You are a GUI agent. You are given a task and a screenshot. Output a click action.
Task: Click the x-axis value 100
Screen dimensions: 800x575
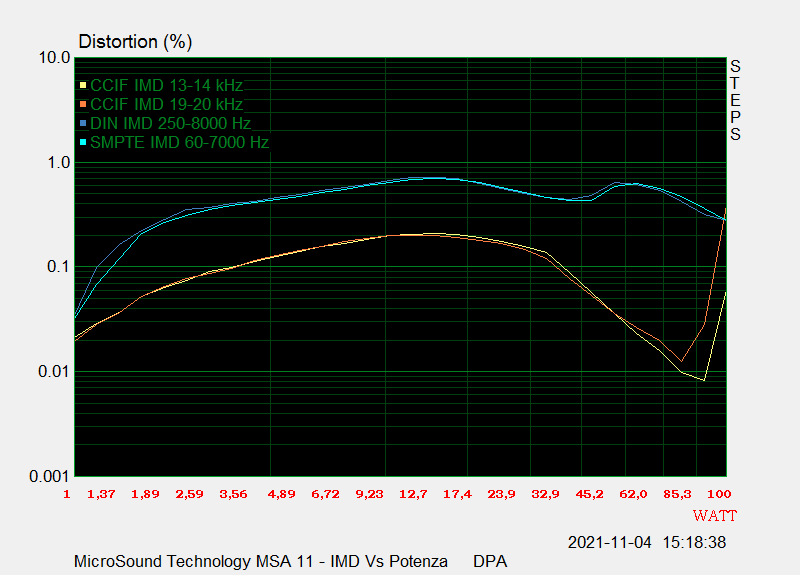click(x=719, y=494)
